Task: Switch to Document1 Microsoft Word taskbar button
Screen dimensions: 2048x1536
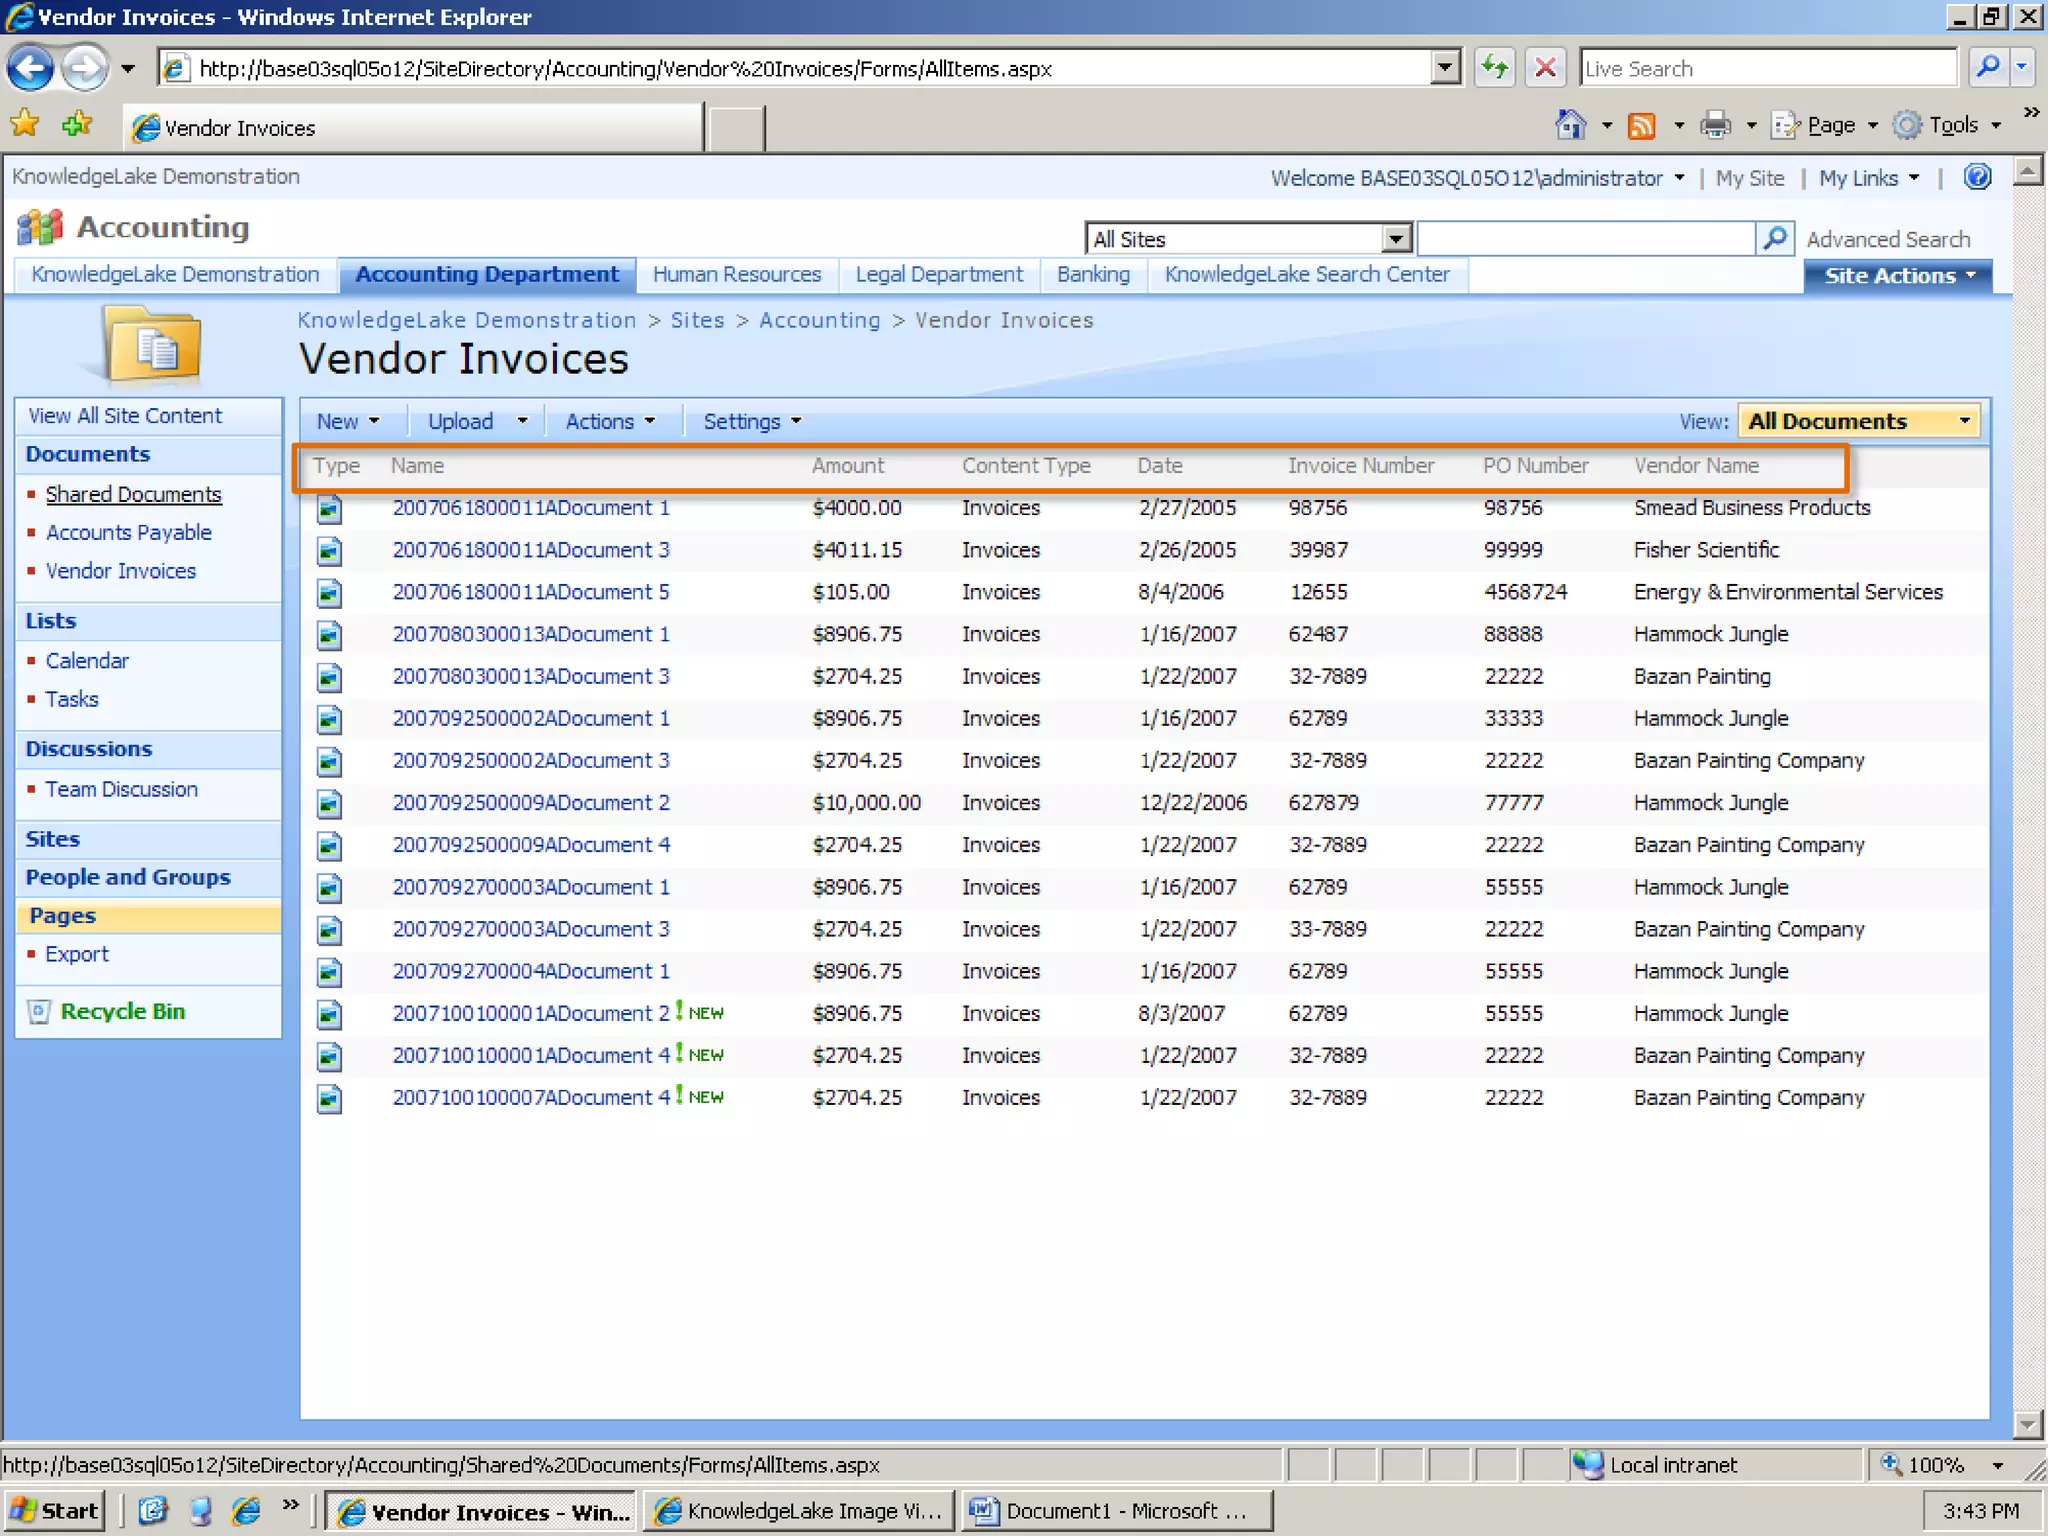Action: (x=1117, y=1510)
